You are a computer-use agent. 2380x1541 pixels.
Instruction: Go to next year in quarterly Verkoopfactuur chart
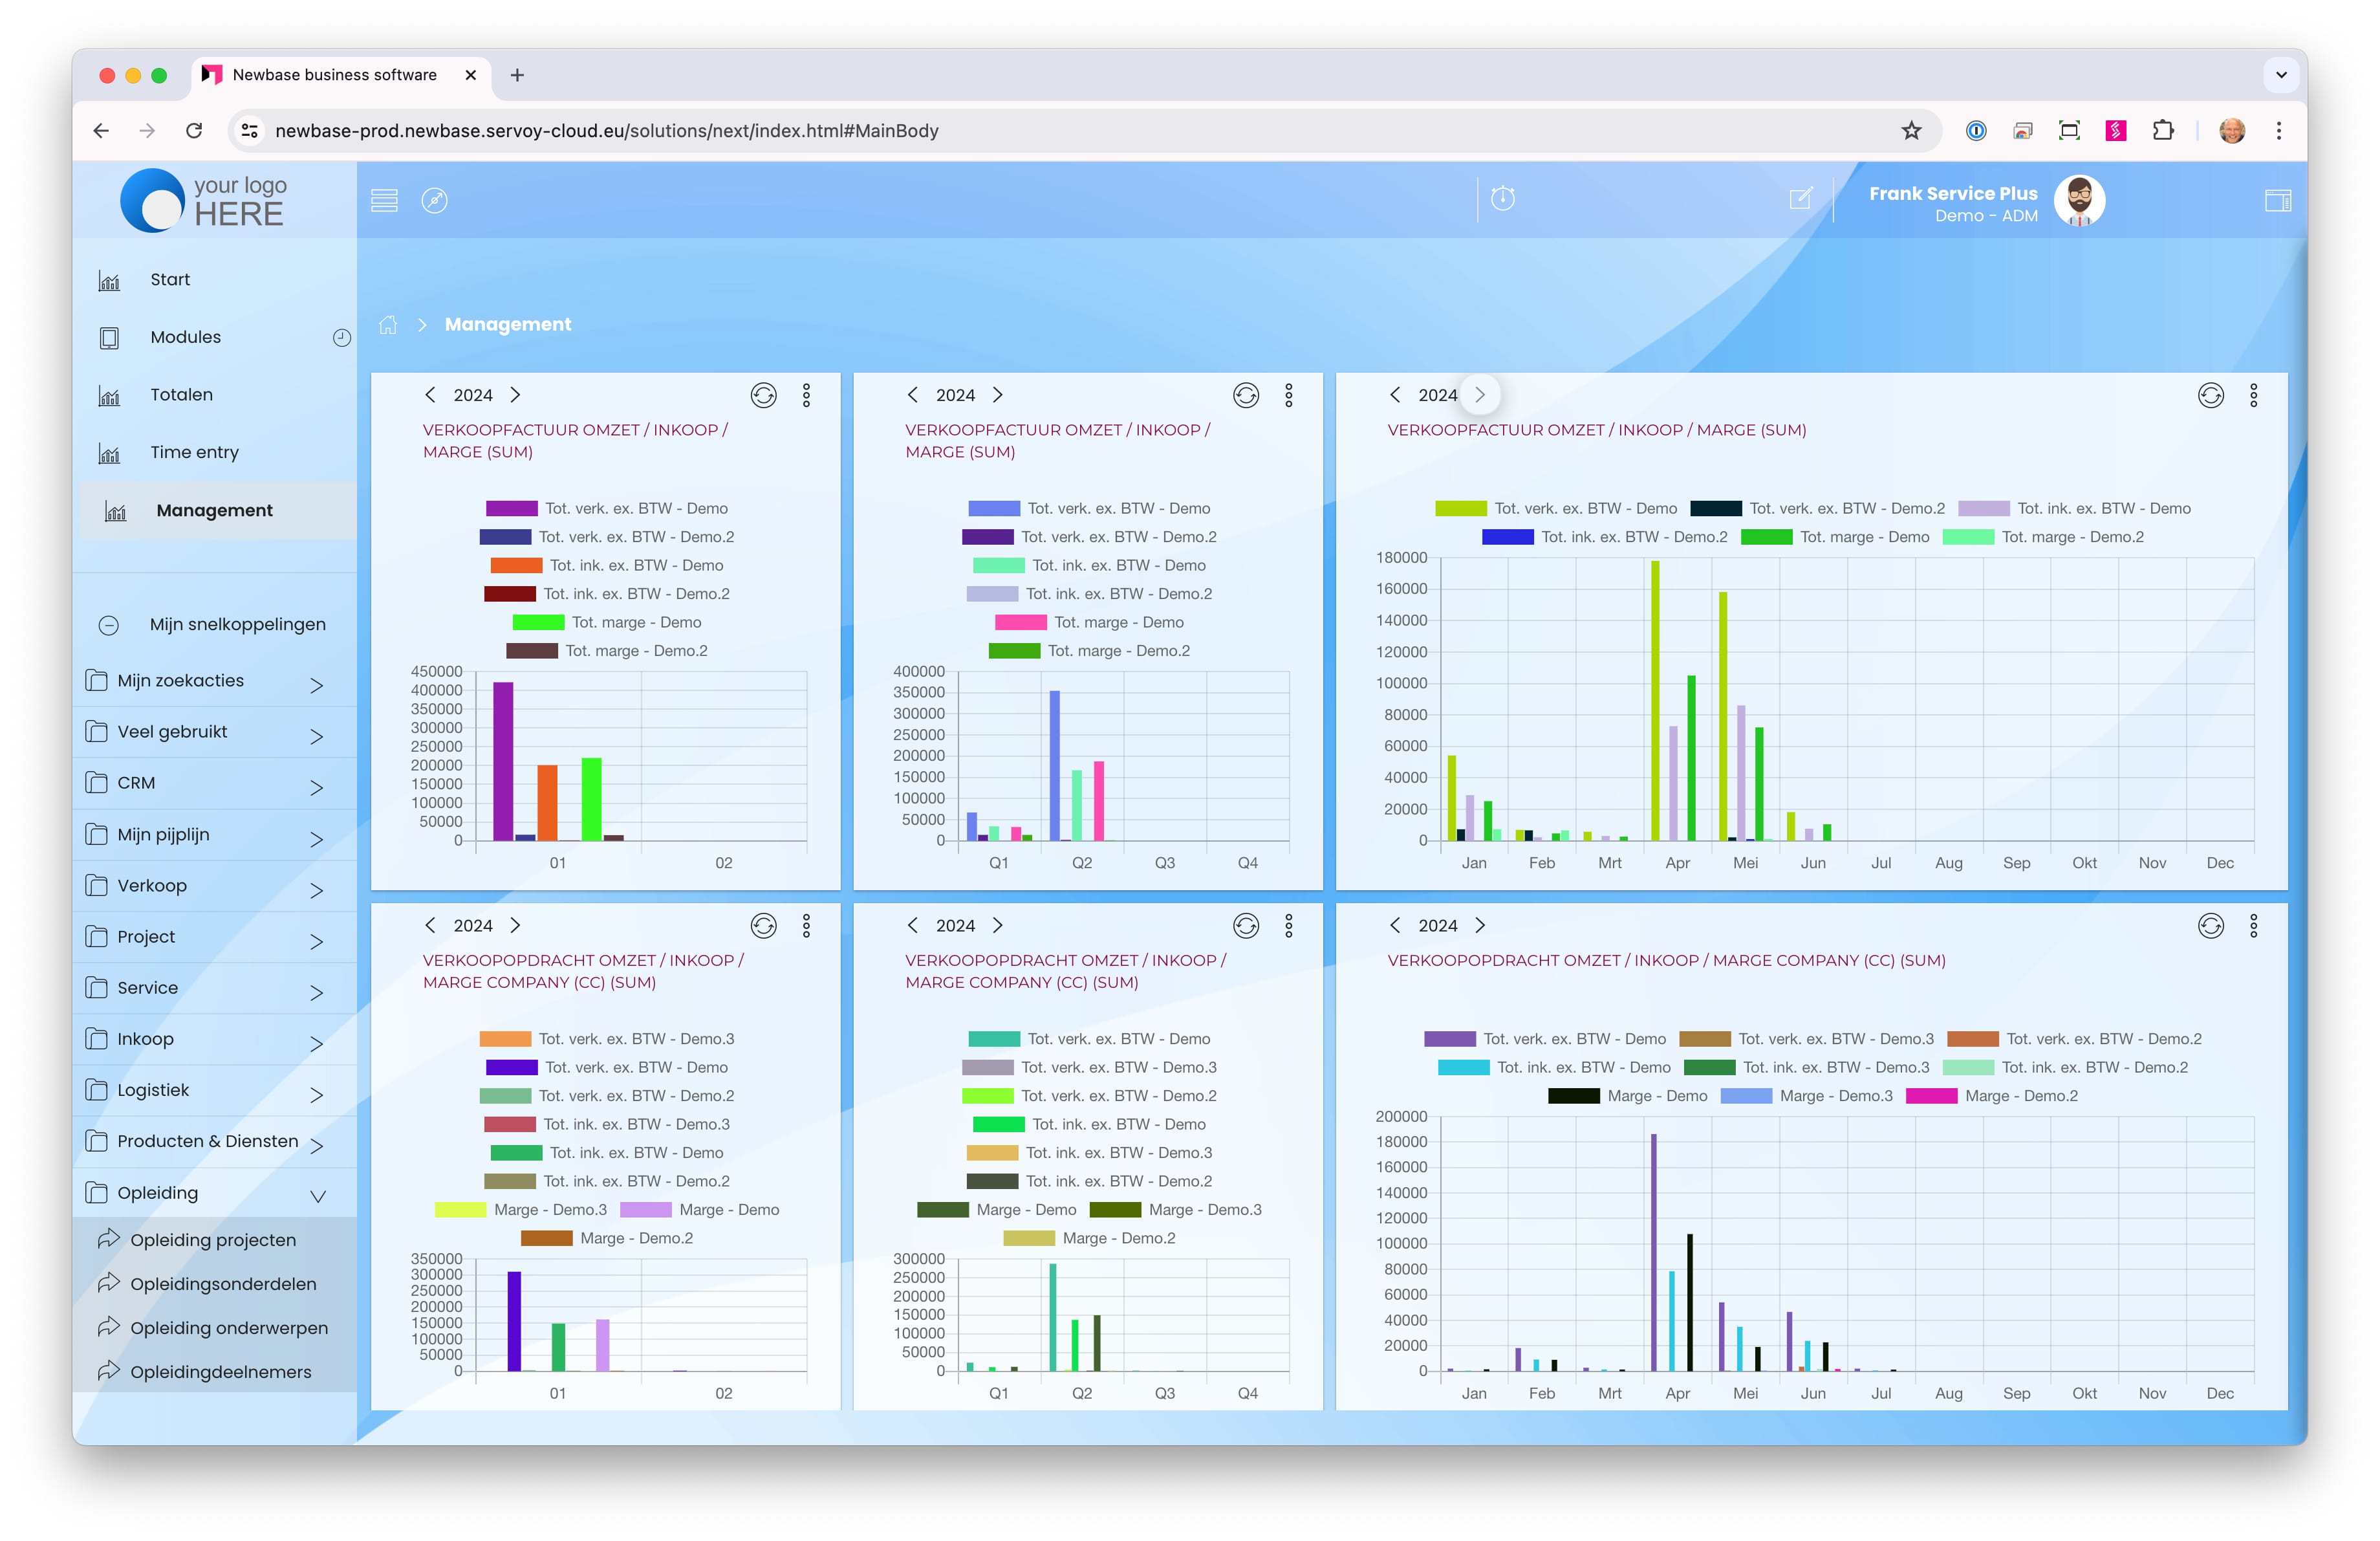point(997,395)
